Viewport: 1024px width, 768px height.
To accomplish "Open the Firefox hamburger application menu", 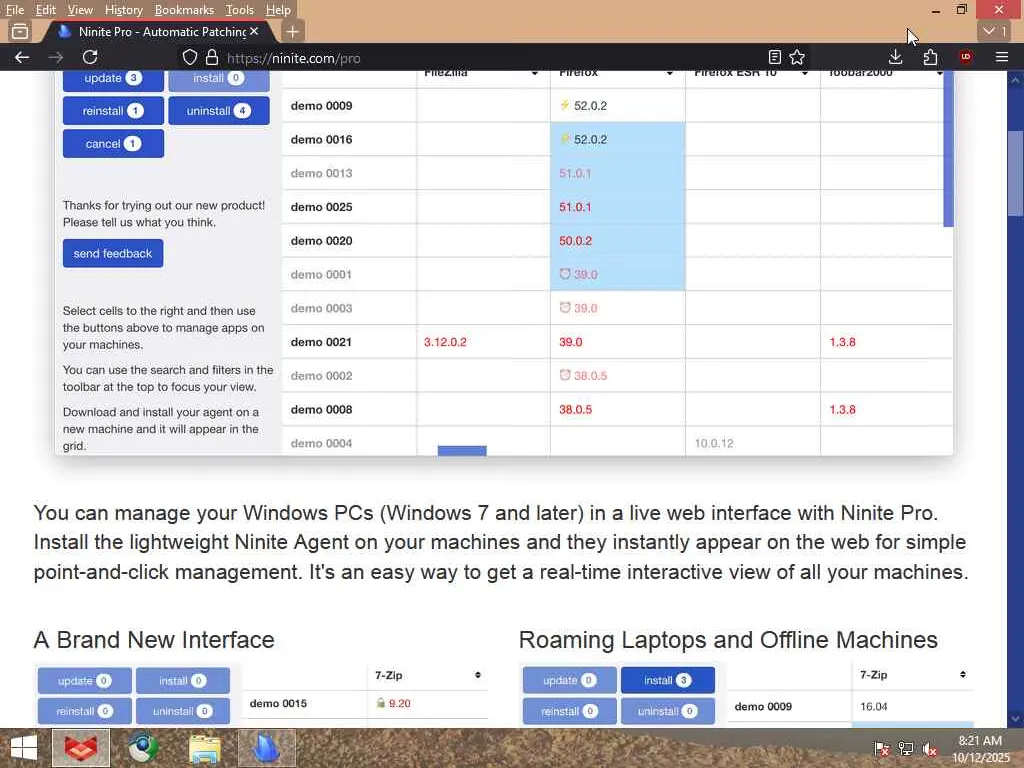I will point(1002,57).
